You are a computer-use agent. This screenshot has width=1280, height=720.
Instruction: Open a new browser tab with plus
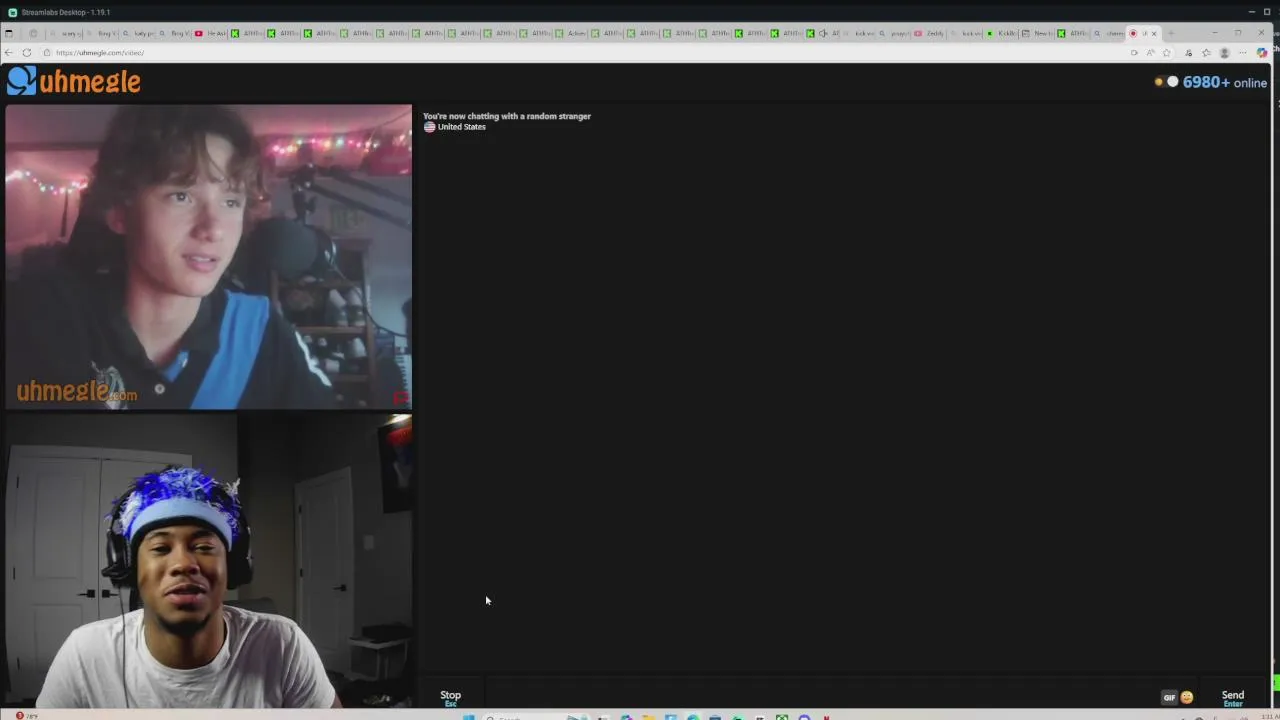1171,33
